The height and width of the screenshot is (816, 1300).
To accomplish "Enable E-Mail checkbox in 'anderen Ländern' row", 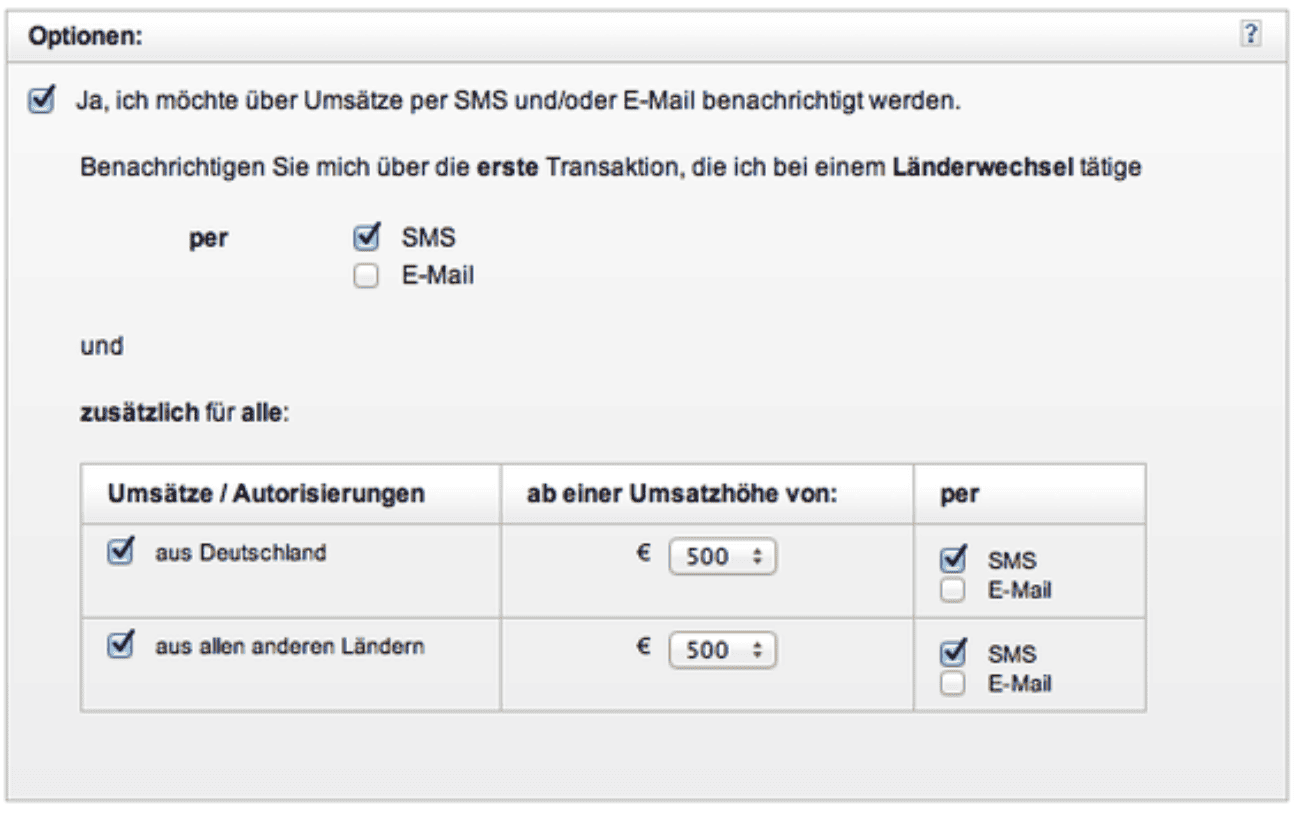I will [953, 685].
